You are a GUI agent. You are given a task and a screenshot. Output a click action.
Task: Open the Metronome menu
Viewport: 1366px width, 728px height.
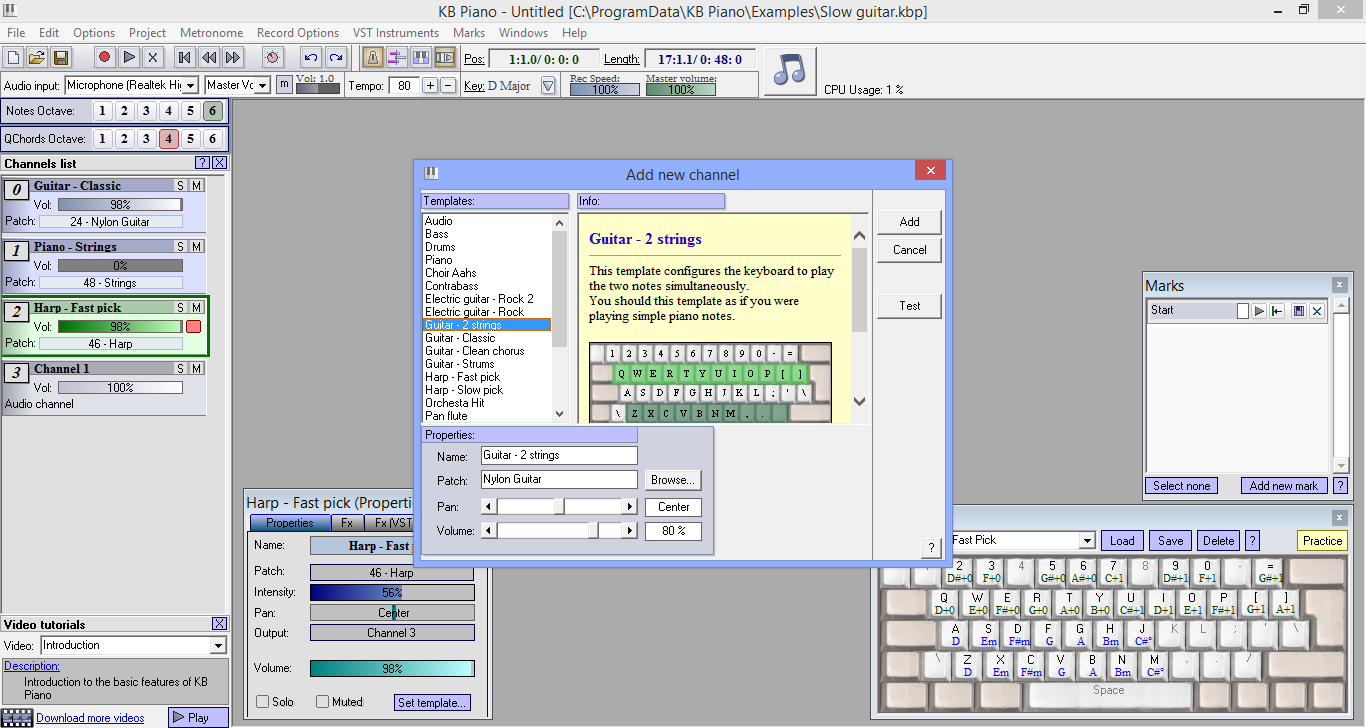pos(210,33)
